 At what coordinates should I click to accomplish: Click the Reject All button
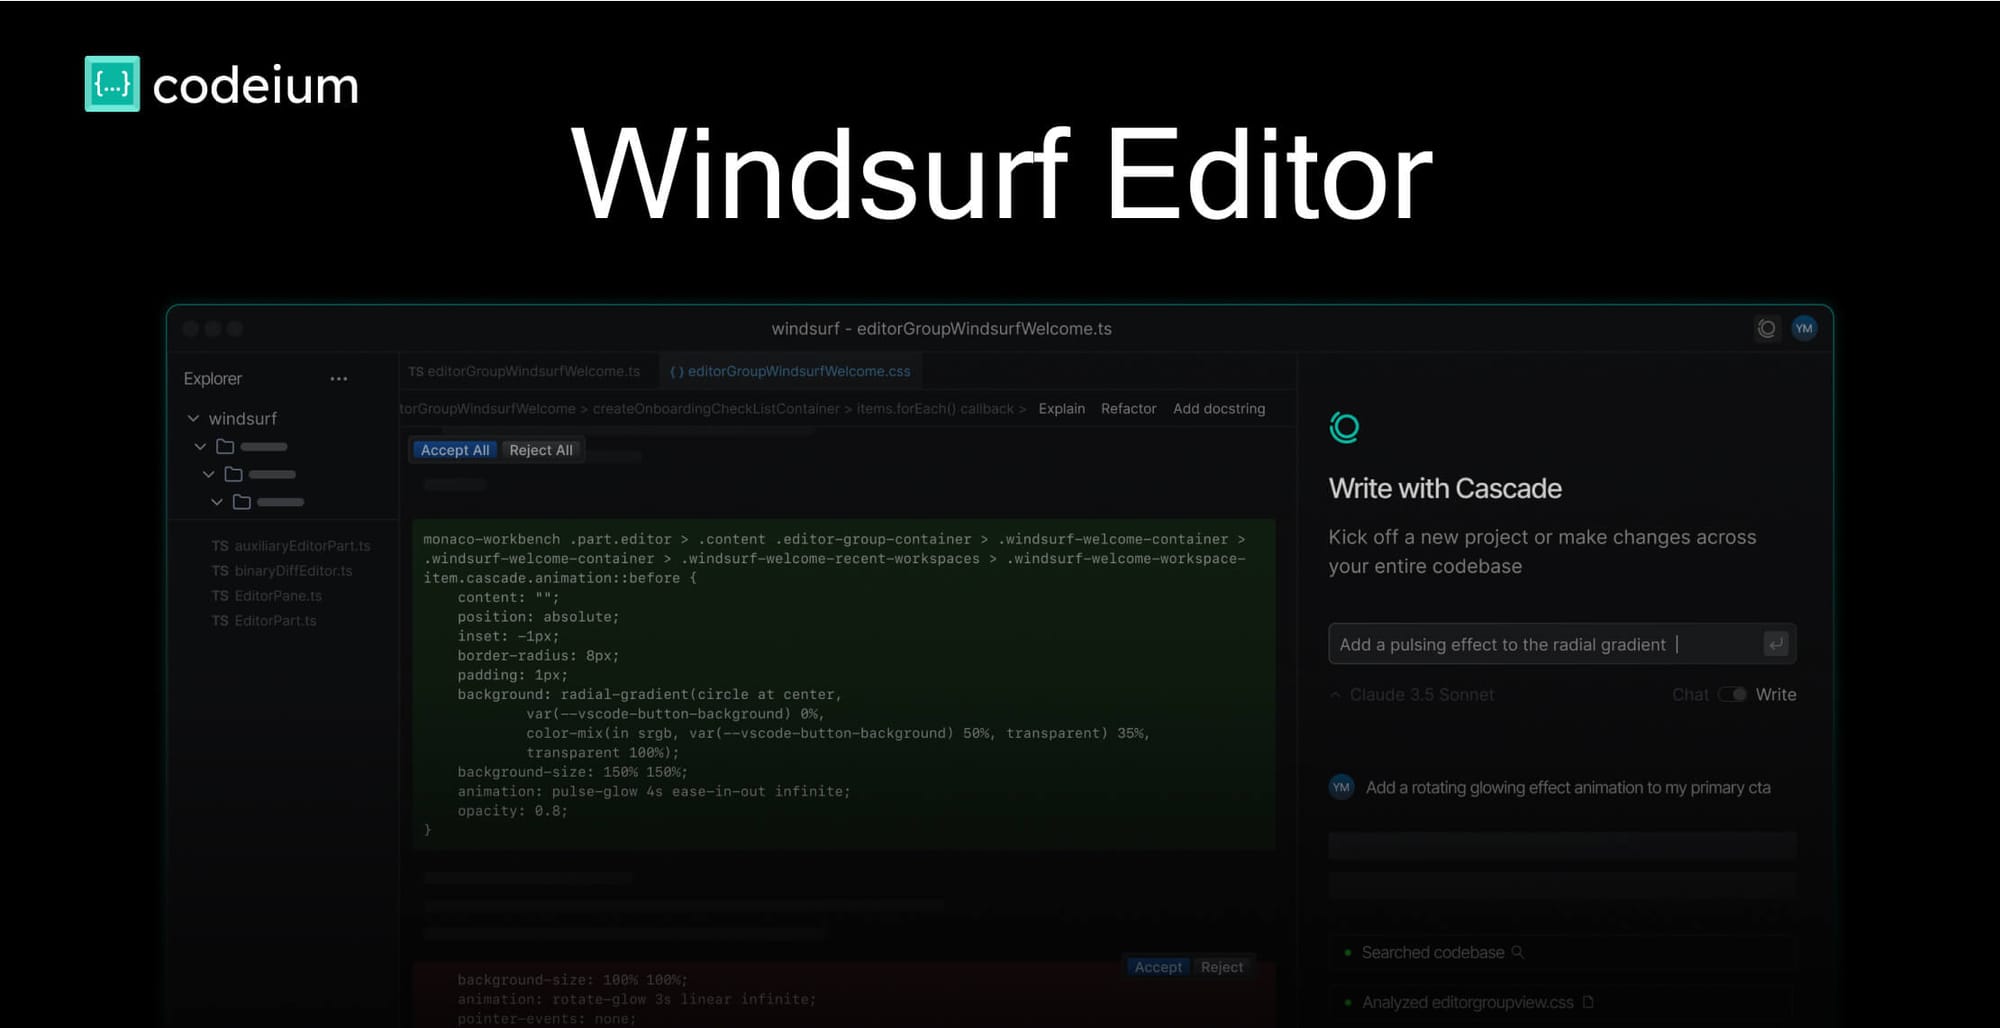tap(541, 449)
